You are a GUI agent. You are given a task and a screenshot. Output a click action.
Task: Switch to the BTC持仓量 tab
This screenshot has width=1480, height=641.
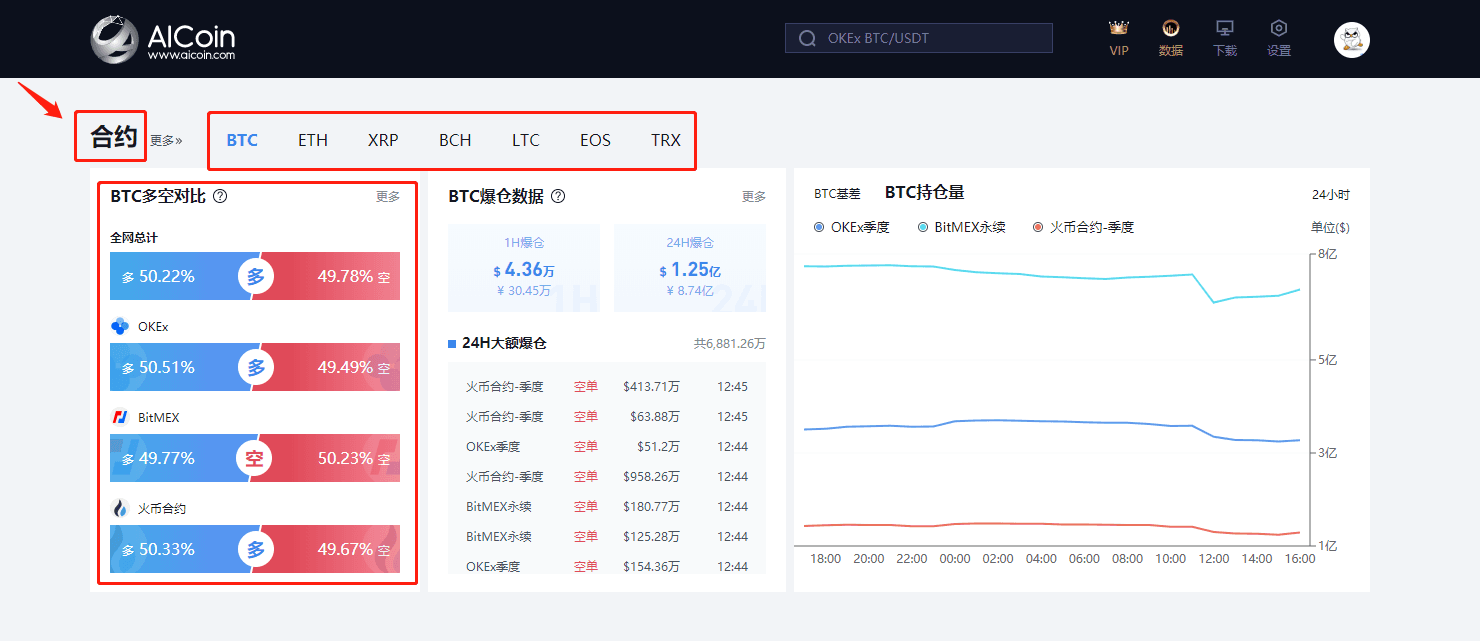(x=925, y=193)
